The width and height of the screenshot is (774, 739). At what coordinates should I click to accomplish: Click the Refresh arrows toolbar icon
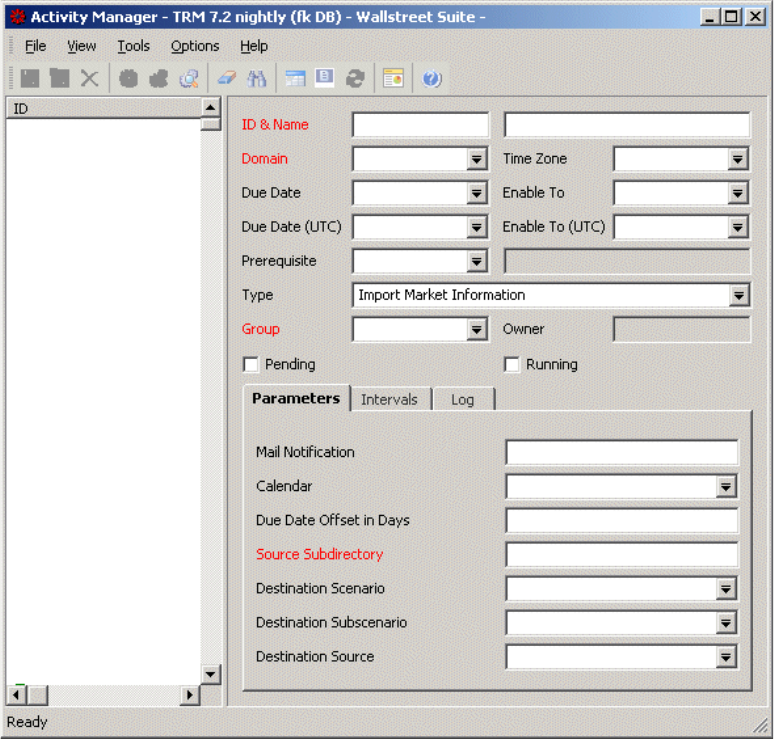point(355,78)
